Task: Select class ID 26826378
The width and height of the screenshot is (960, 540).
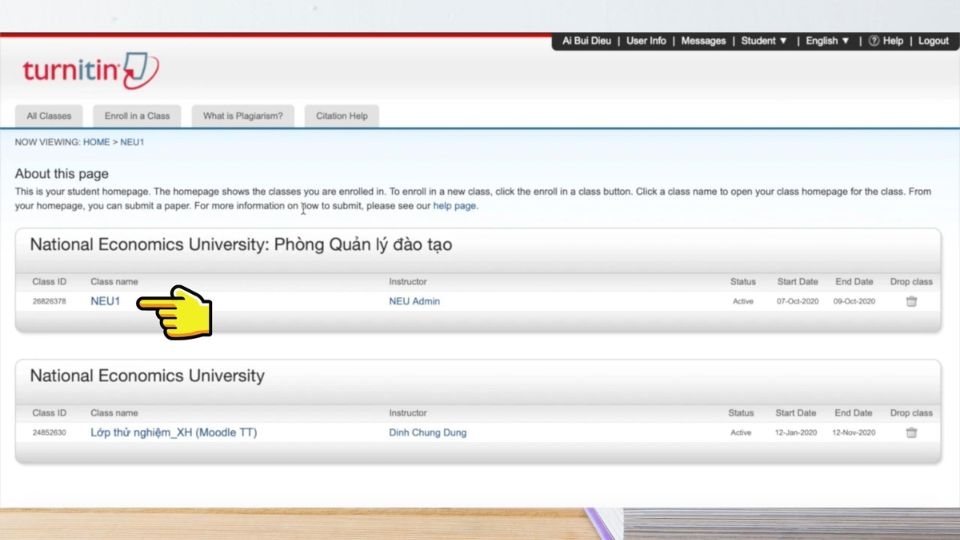Action: (x=49, y=301)
